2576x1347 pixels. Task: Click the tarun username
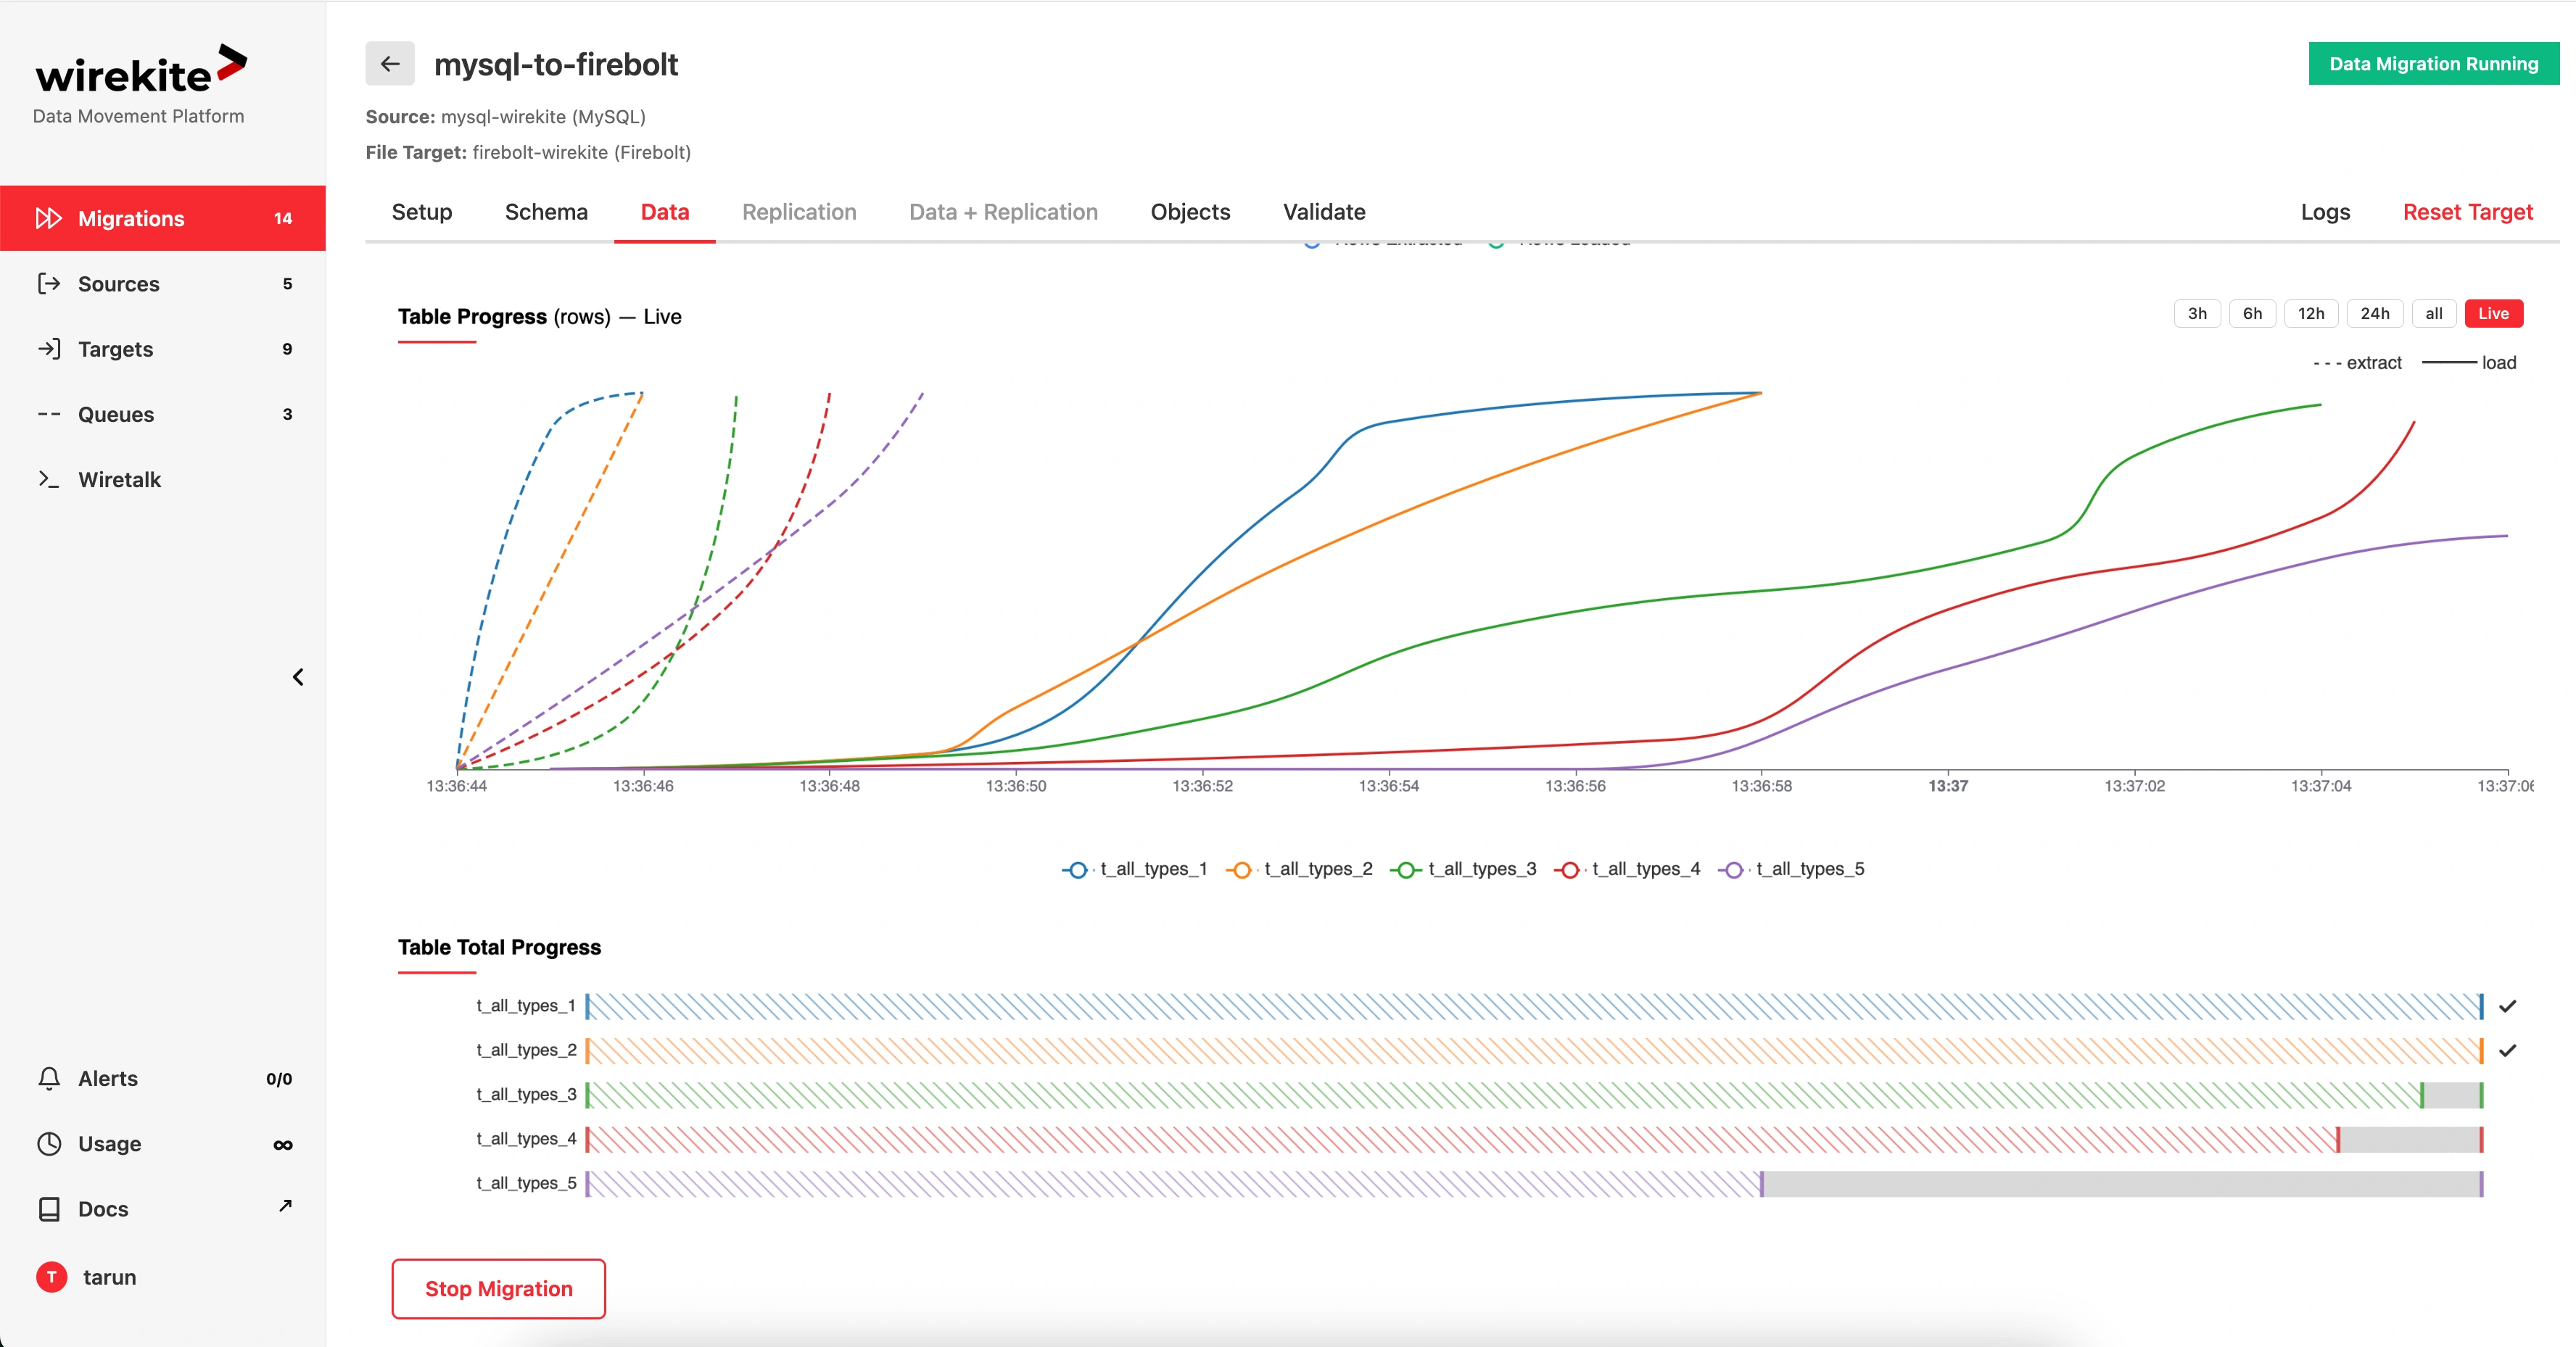pyautogui.click(x=110, y=1277)
